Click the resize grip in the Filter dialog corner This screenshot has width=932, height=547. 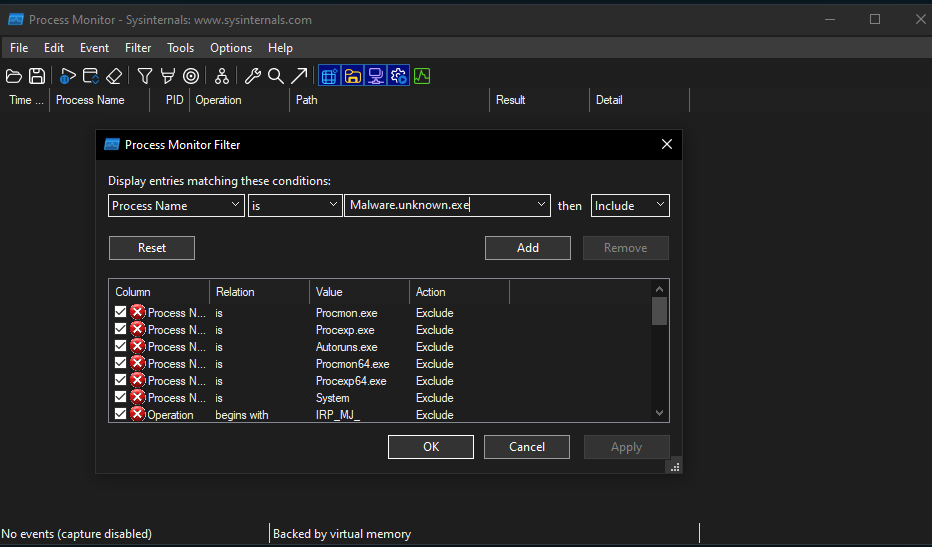pos(675,467)
